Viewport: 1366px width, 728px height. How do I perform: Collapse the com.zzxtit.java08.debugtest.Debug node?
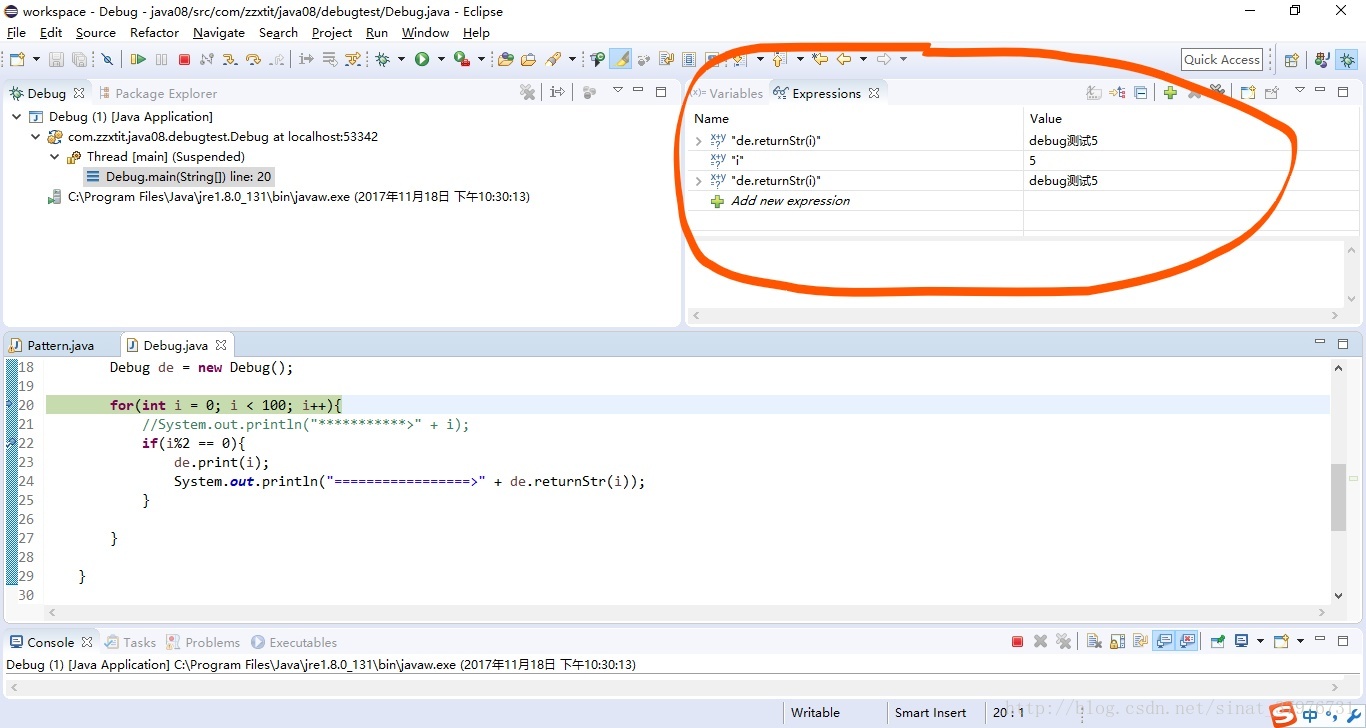35,137
